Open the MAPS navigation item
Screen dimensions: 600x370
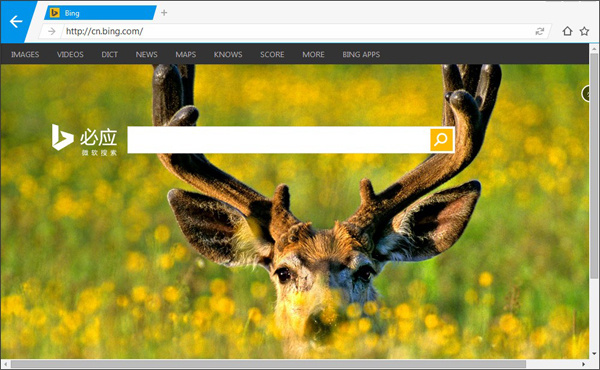186,54
